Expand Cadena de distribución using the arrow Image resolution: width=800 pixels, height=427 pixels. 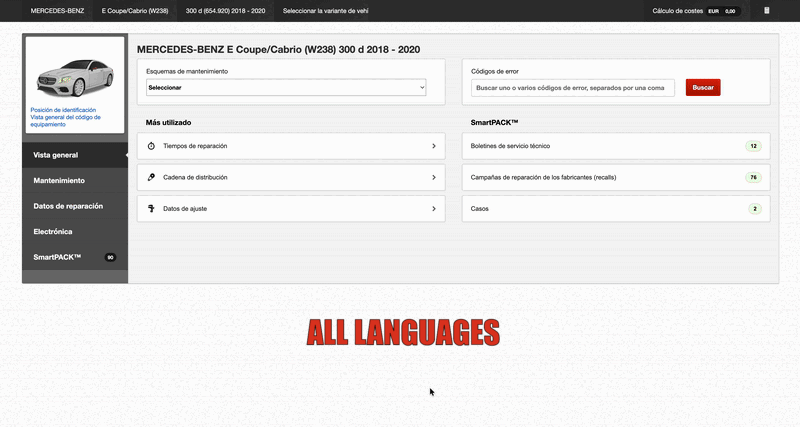pos(433,177)
